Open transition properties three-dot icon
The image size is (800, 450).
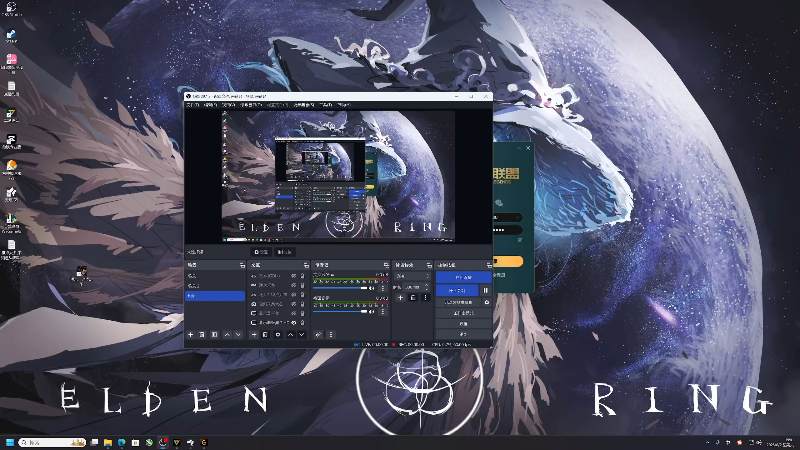(426, 297)
